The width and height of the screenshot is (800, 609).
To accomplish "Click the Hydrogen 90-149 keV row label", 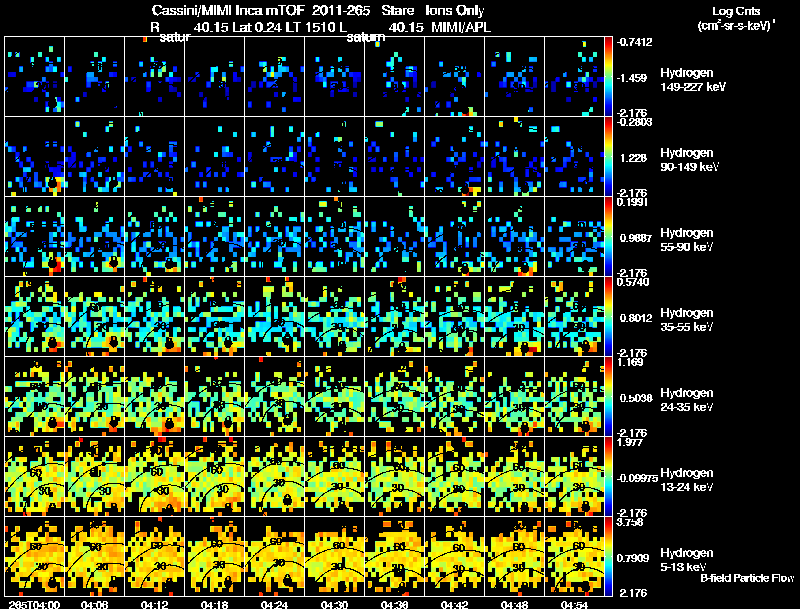I will pyautogui.click(x=689, y=160).
